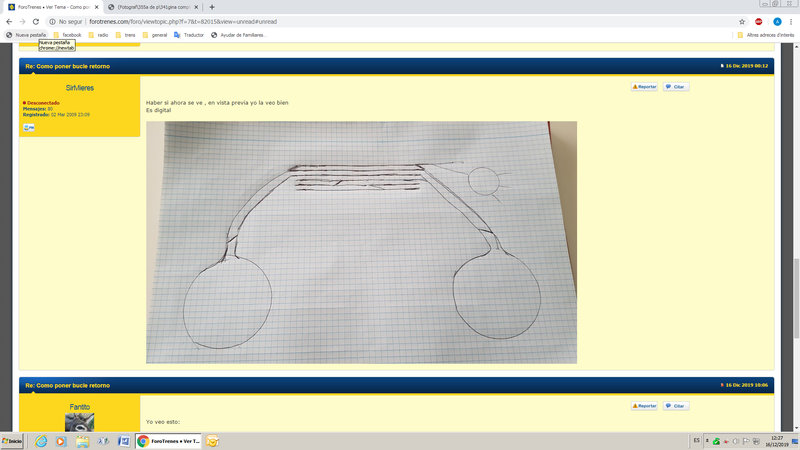Open the Word icon in the taskbar

tap(124, 441)
